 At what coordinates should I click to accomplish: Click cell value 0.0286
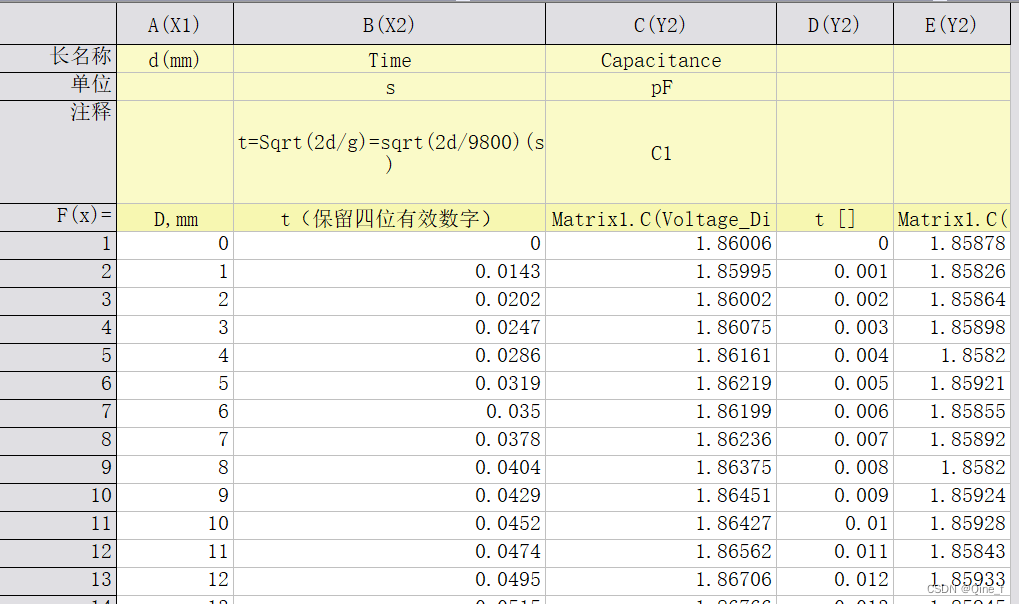click(389, 357)
